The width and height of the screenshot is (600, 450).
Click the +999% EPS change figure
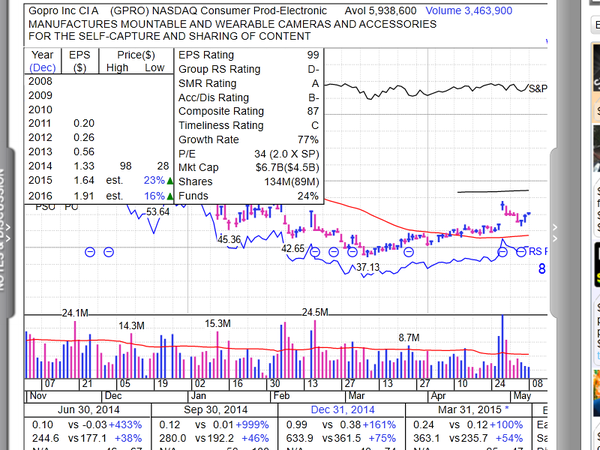click(x=252, y=425)
